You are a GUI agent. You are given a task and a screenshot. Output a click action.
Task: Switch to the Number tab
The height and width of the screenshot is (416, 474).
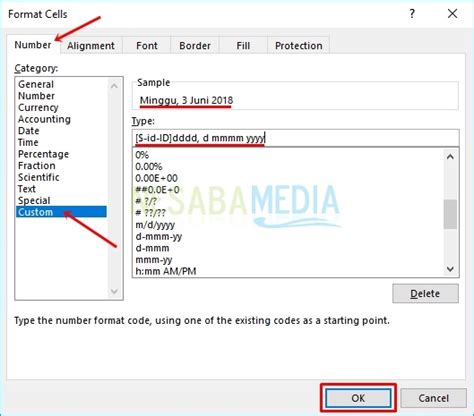pyautogui.click(x=33, y=45)
